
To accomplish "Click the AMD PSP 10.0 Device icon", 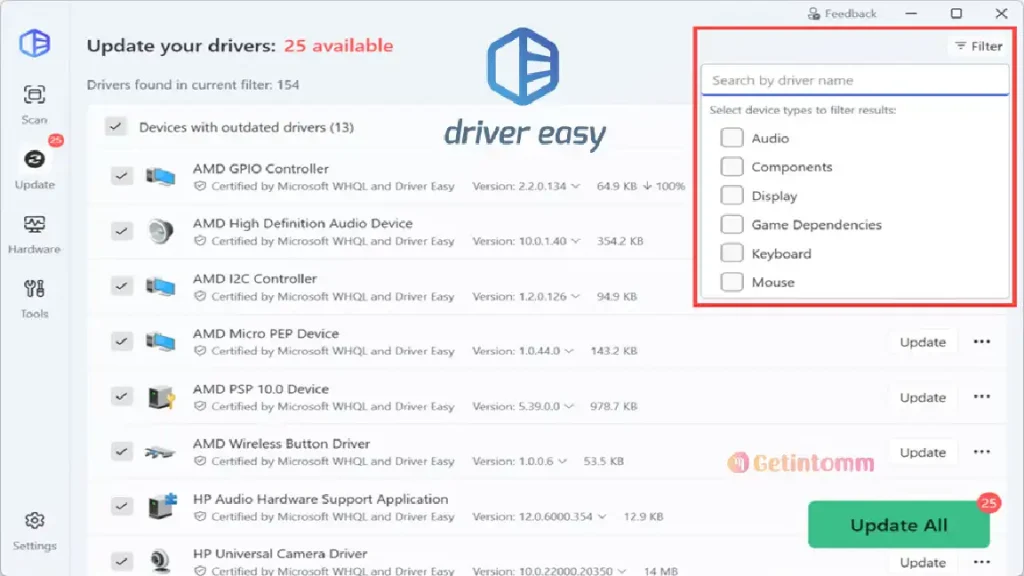I will tap(161, 396).
